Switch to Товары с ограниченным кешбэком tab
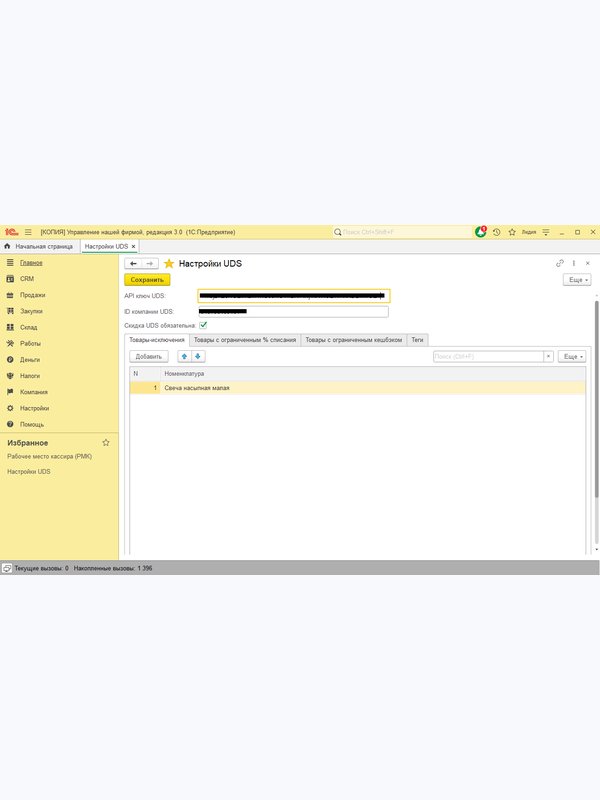Viewport: 600px width, 800px height. (354, 340)
